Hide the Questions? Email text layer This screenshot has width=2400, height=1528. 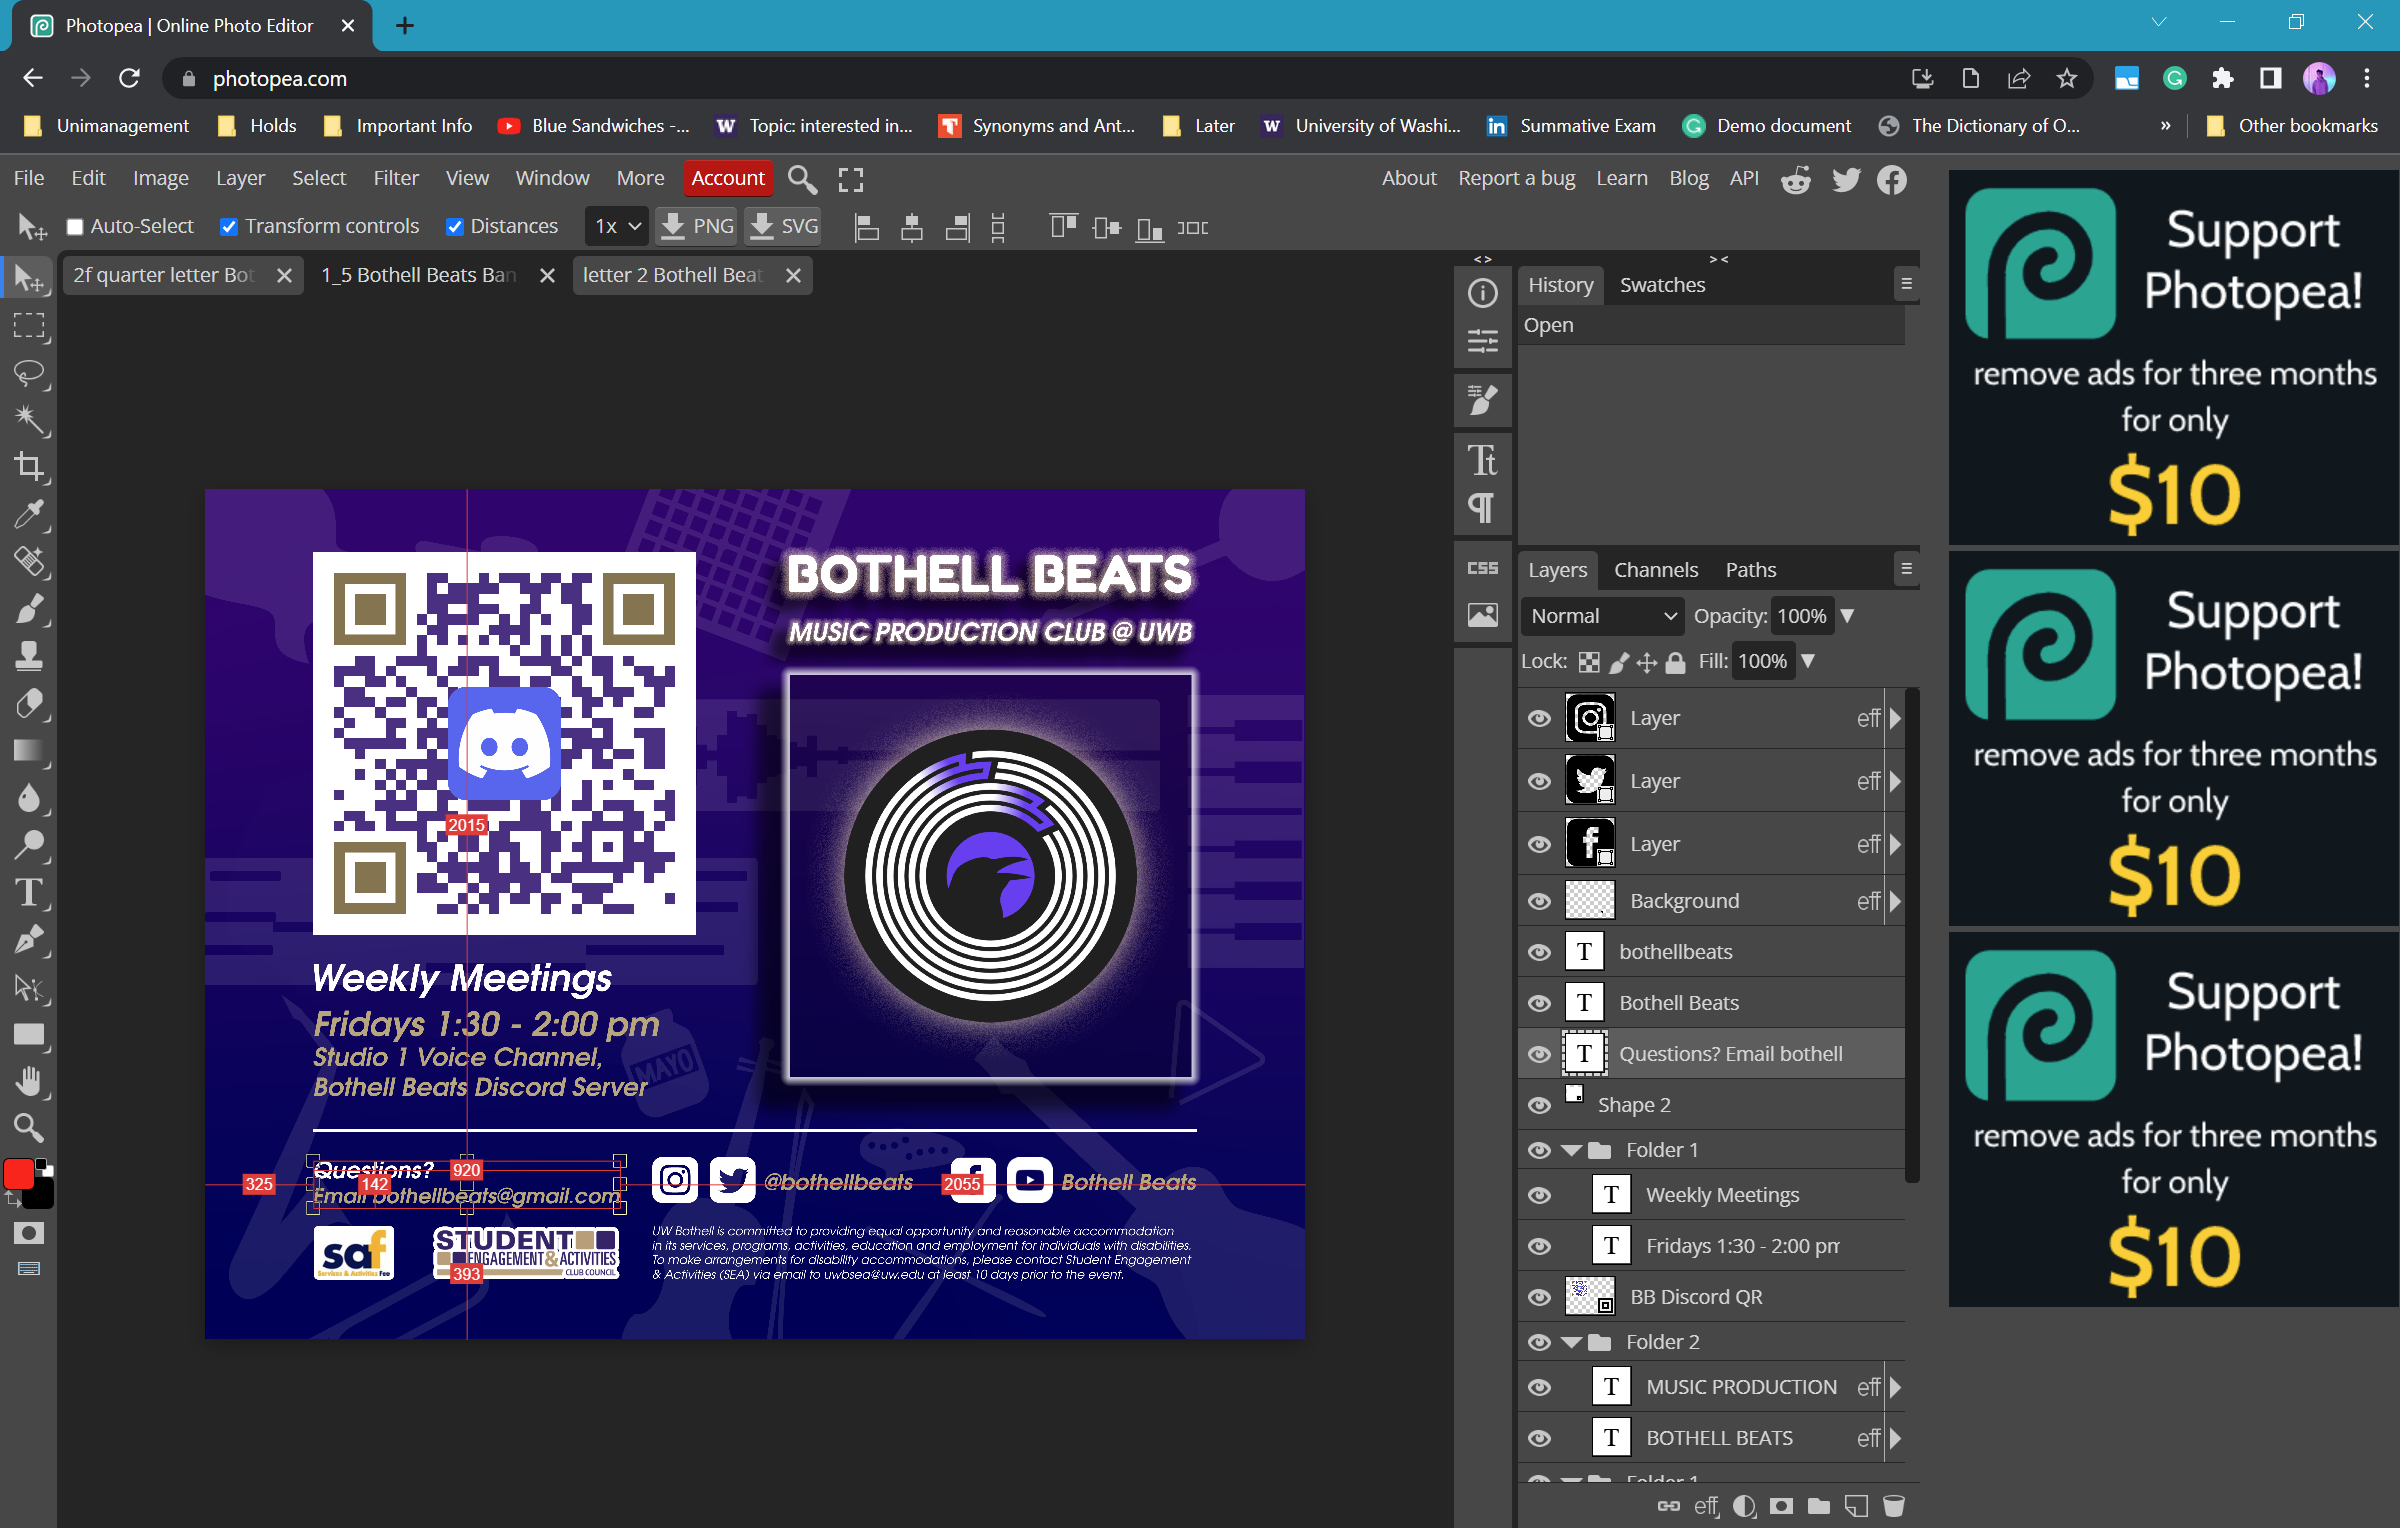tap(1540, 1054)
